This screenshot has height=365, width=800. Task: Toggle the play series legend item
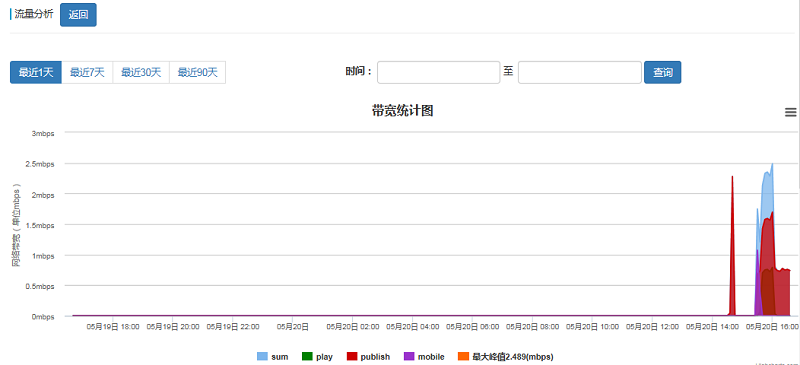[x=317, y=357]
